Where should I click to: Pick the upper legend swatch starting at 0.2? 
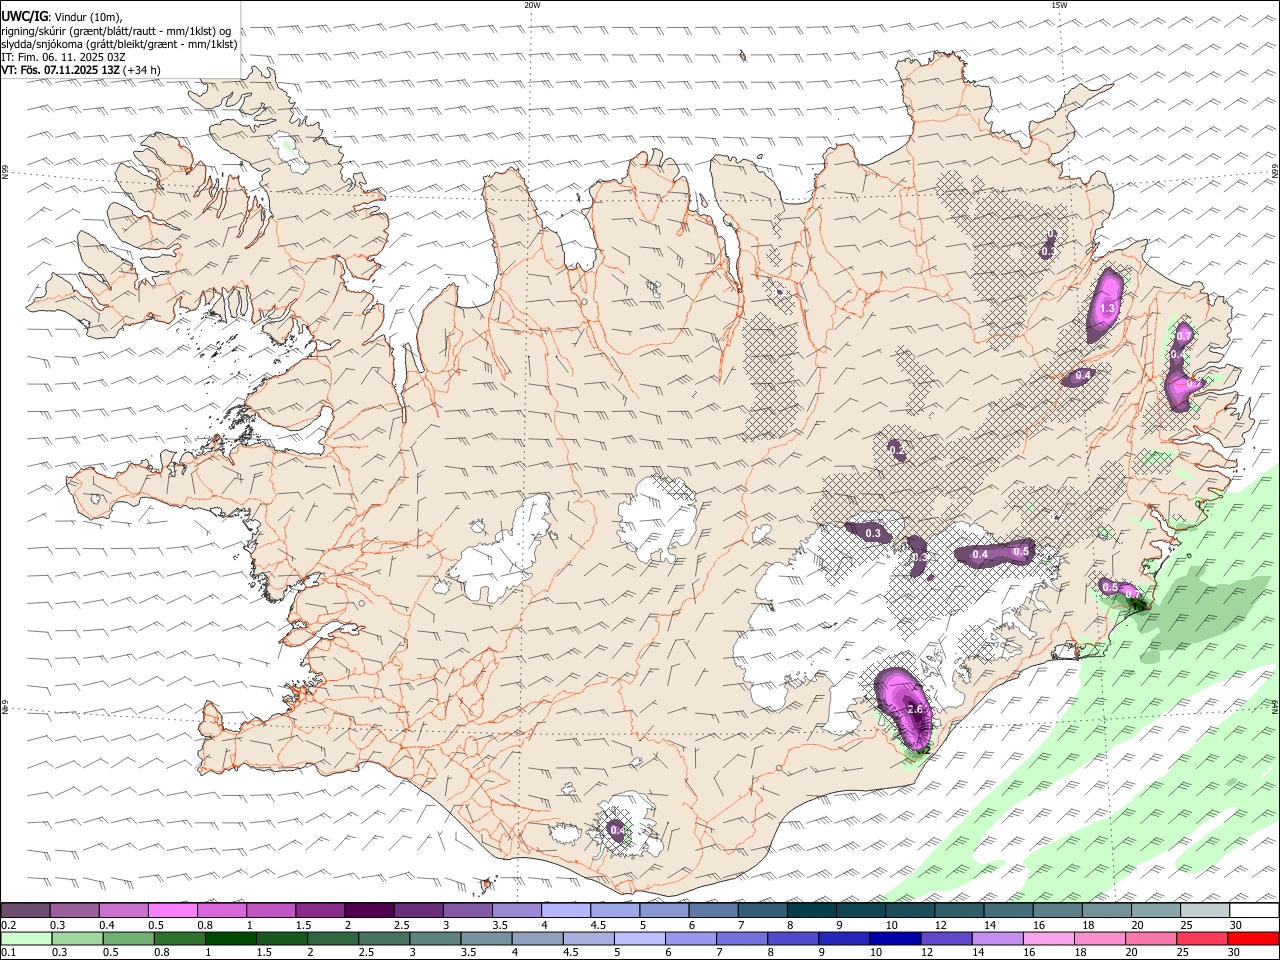(25, 910)
